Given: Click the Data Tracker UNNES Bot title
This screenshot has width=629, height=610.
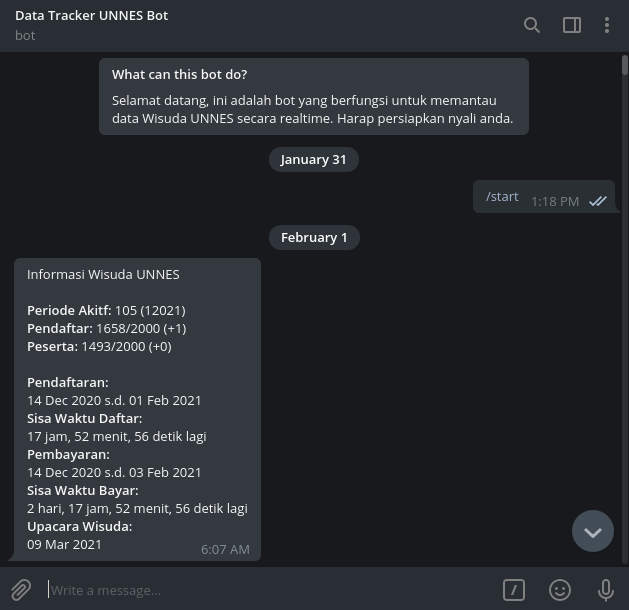Looking at the screenshot, I should [x=91, y=16].
